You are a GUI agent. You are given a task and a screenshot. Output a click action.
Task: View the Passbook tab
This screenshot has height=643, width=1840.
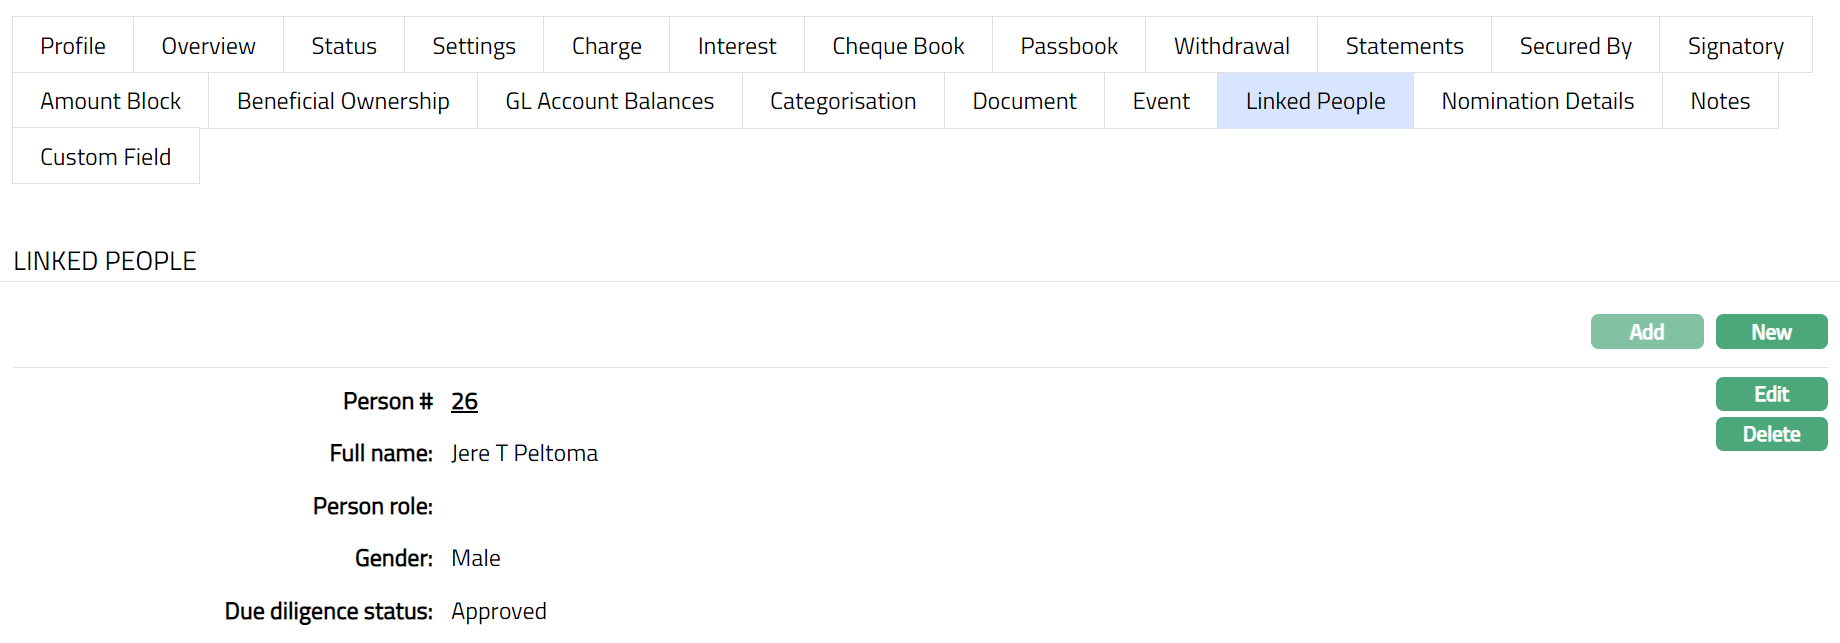coord(1069,46)
